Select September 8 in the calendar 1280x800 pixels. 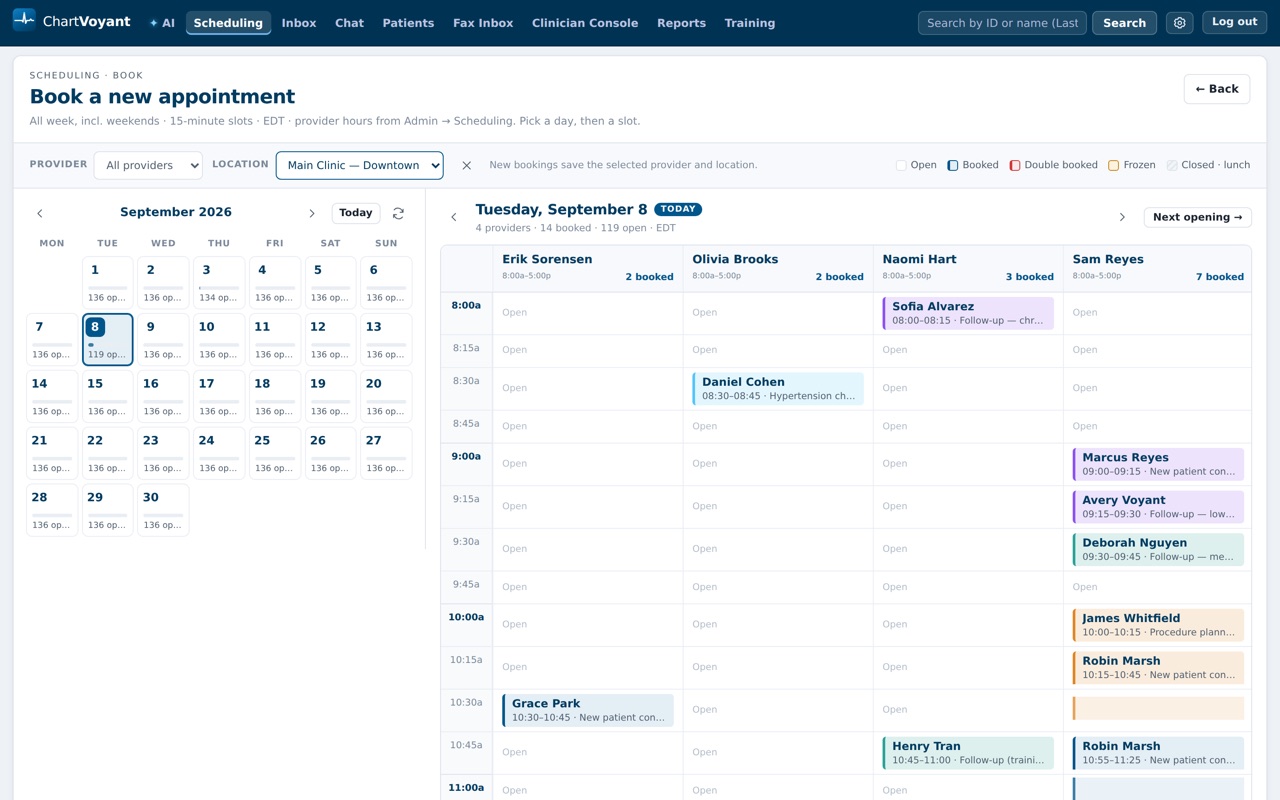pos(108,340)
